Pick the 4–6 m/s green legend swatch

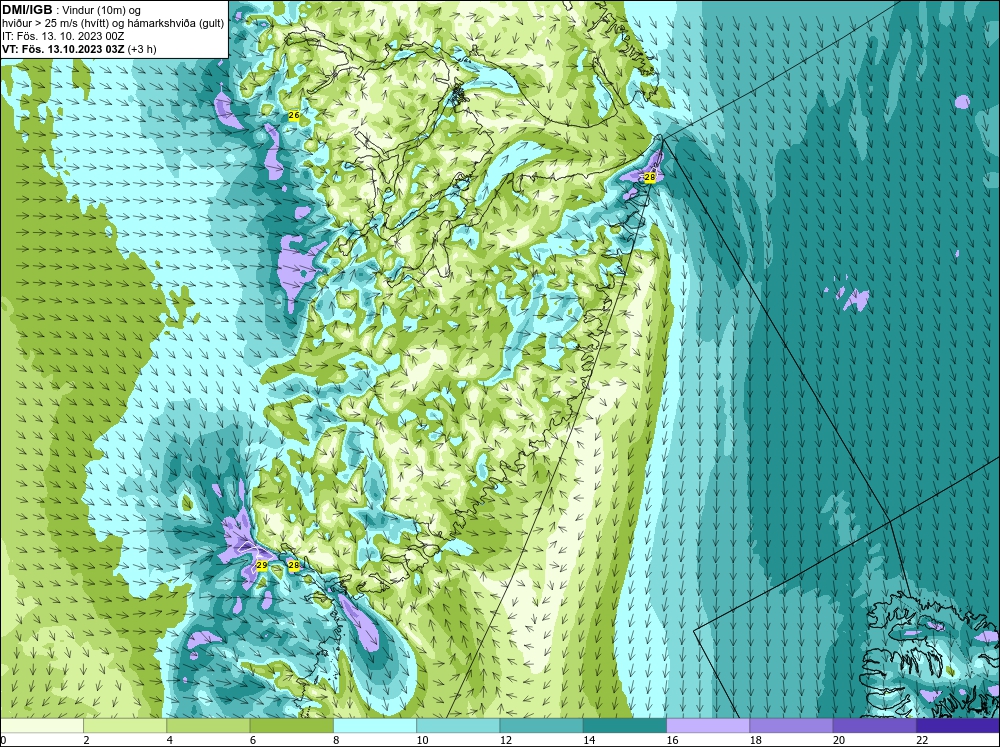209,726
